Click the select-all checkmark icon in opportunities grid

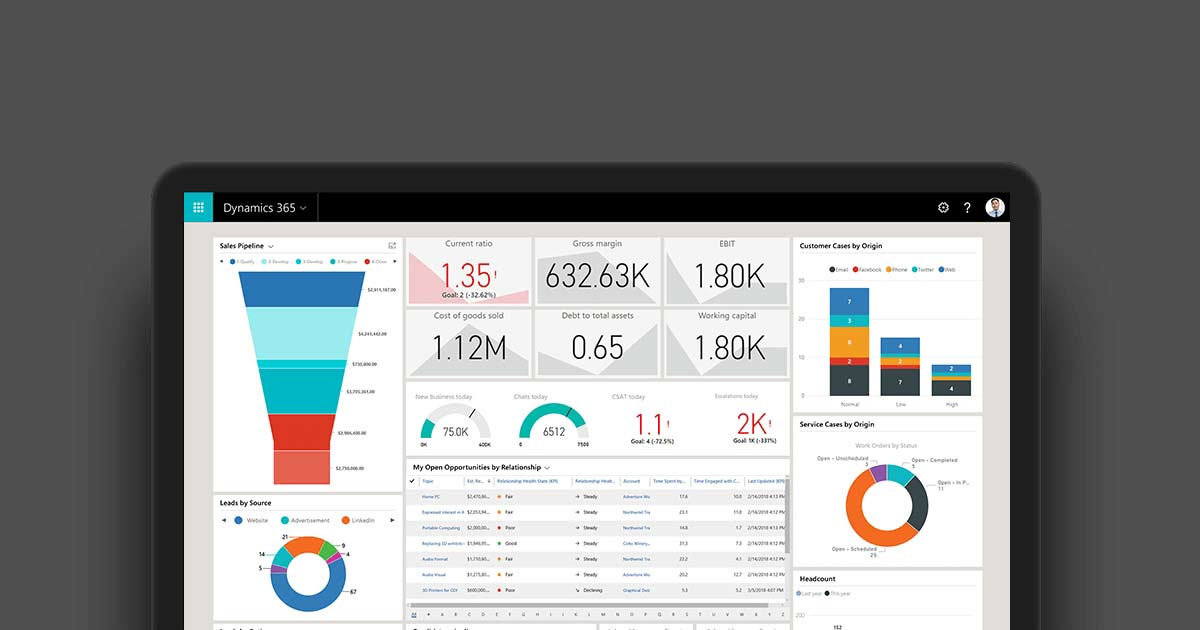click(x=412, y=481)
